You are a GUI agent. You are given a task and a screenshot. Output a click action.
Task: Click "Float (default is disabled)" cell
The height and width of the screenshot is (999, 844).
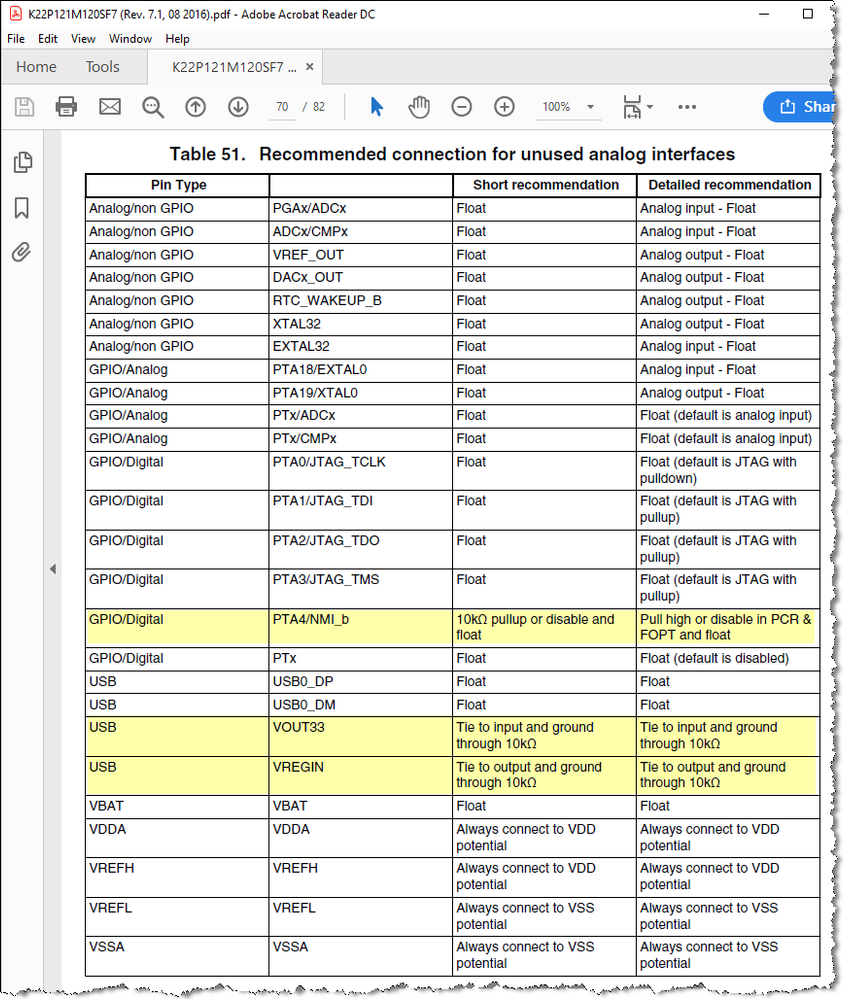(728, 659)
